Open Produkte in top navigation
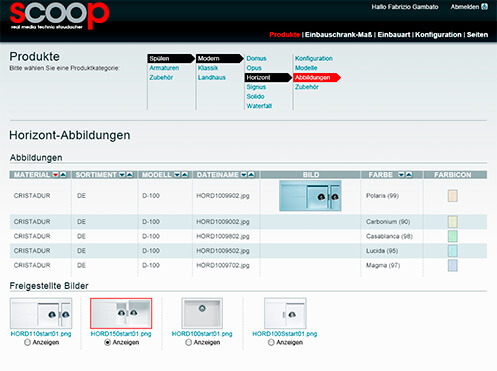The height and width of the screenshot is (371, 497). tap(285, 35)
